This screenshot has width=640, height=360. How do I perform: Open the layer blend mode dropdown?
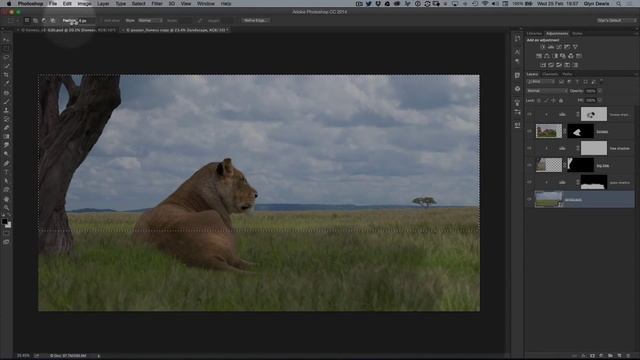(x=547, y=91)
